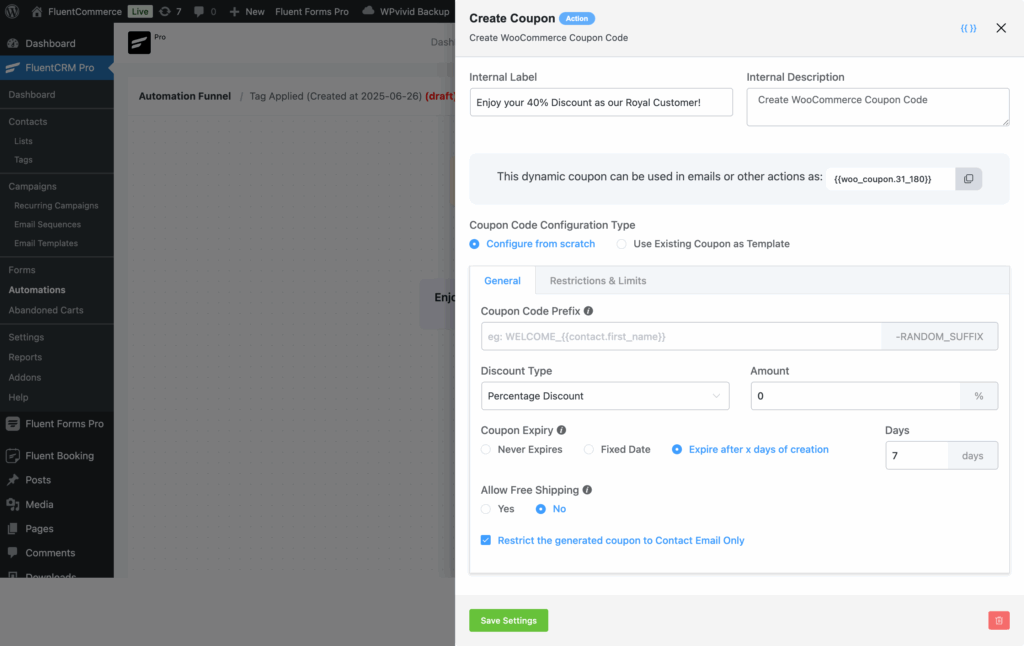
Task: Open Email Sequences submenu link
Action: point(48,224)
